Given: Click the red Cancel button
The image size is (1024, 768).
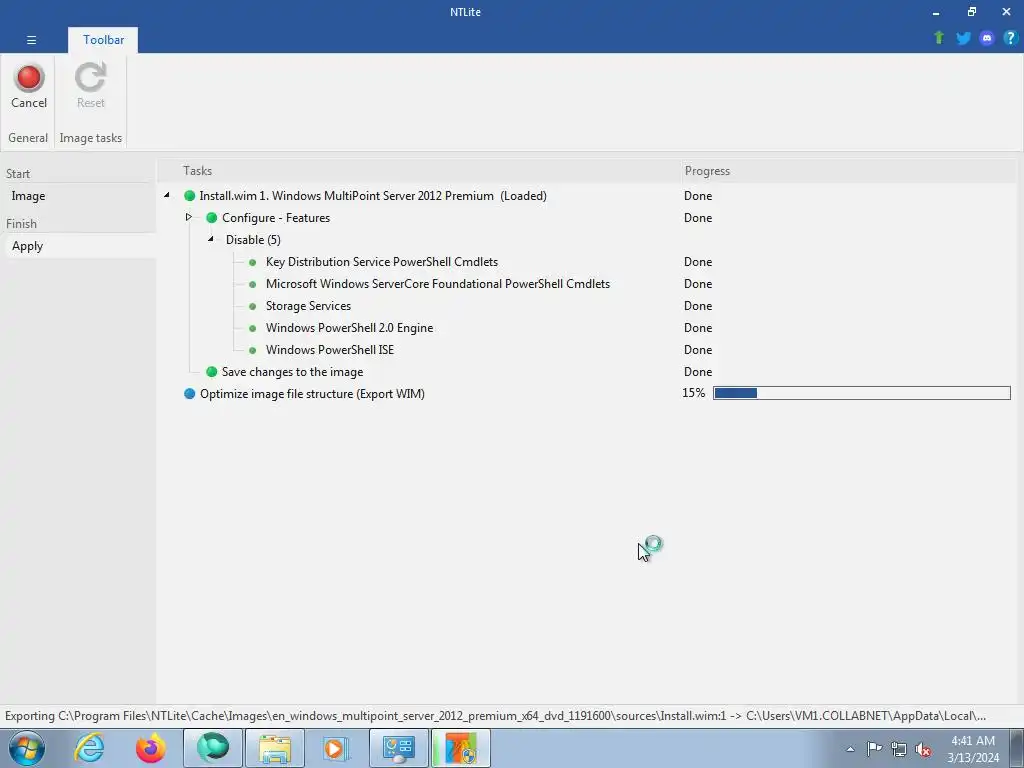Looking at the screenshot, I should coord(29,86).
